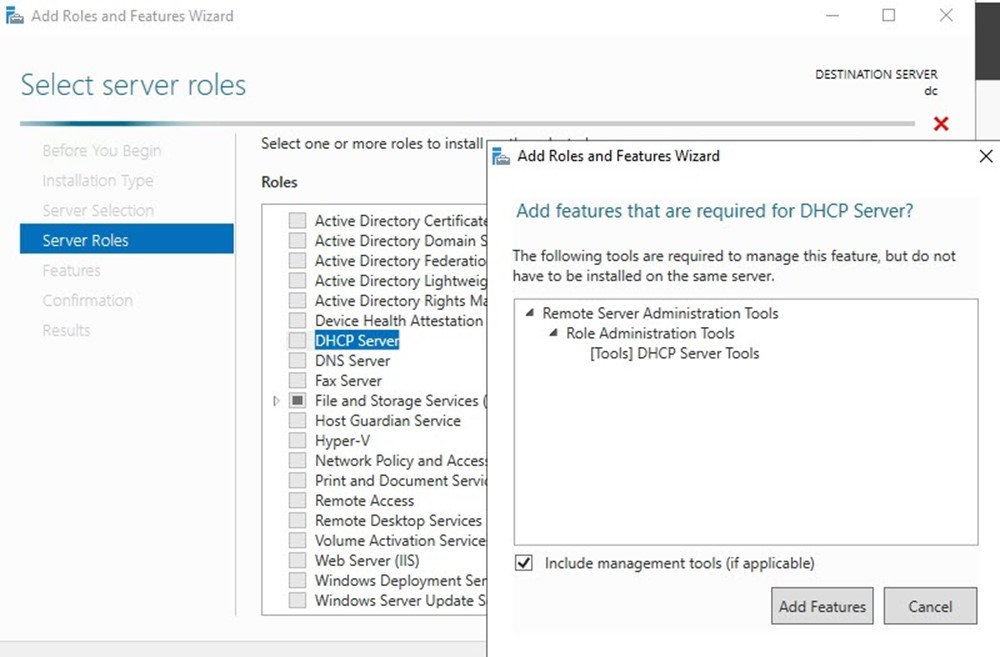The height and width of the screenshot is (657, 1000).
Task: Click the Select server roles heading
Action: pos(133,85)
